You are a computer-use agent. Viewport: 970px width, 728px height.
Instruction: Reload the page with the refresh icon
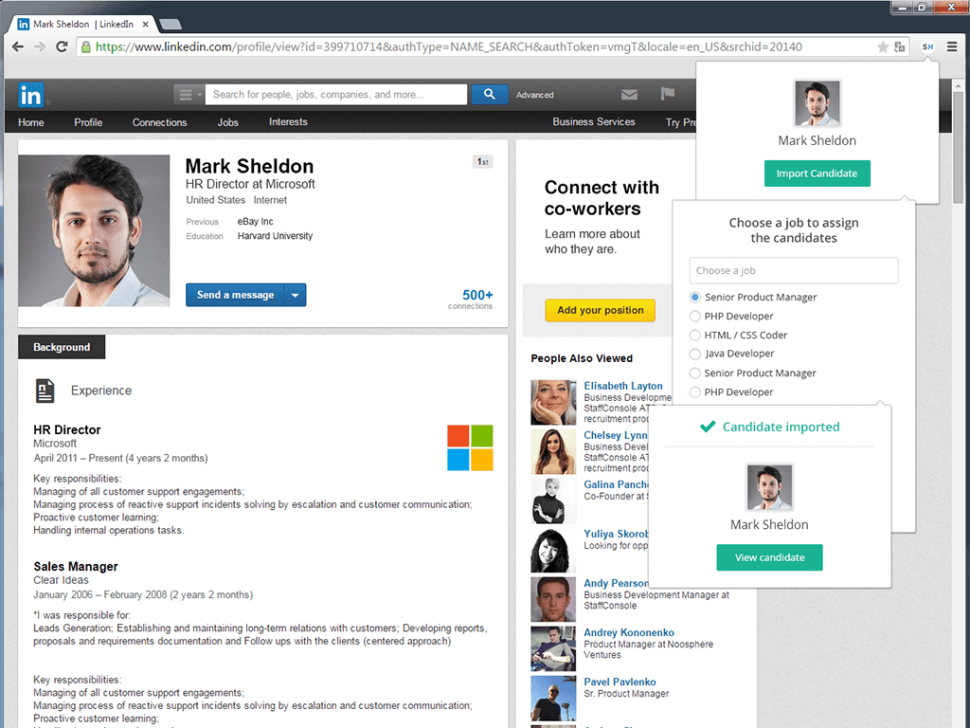click(61, 46)
